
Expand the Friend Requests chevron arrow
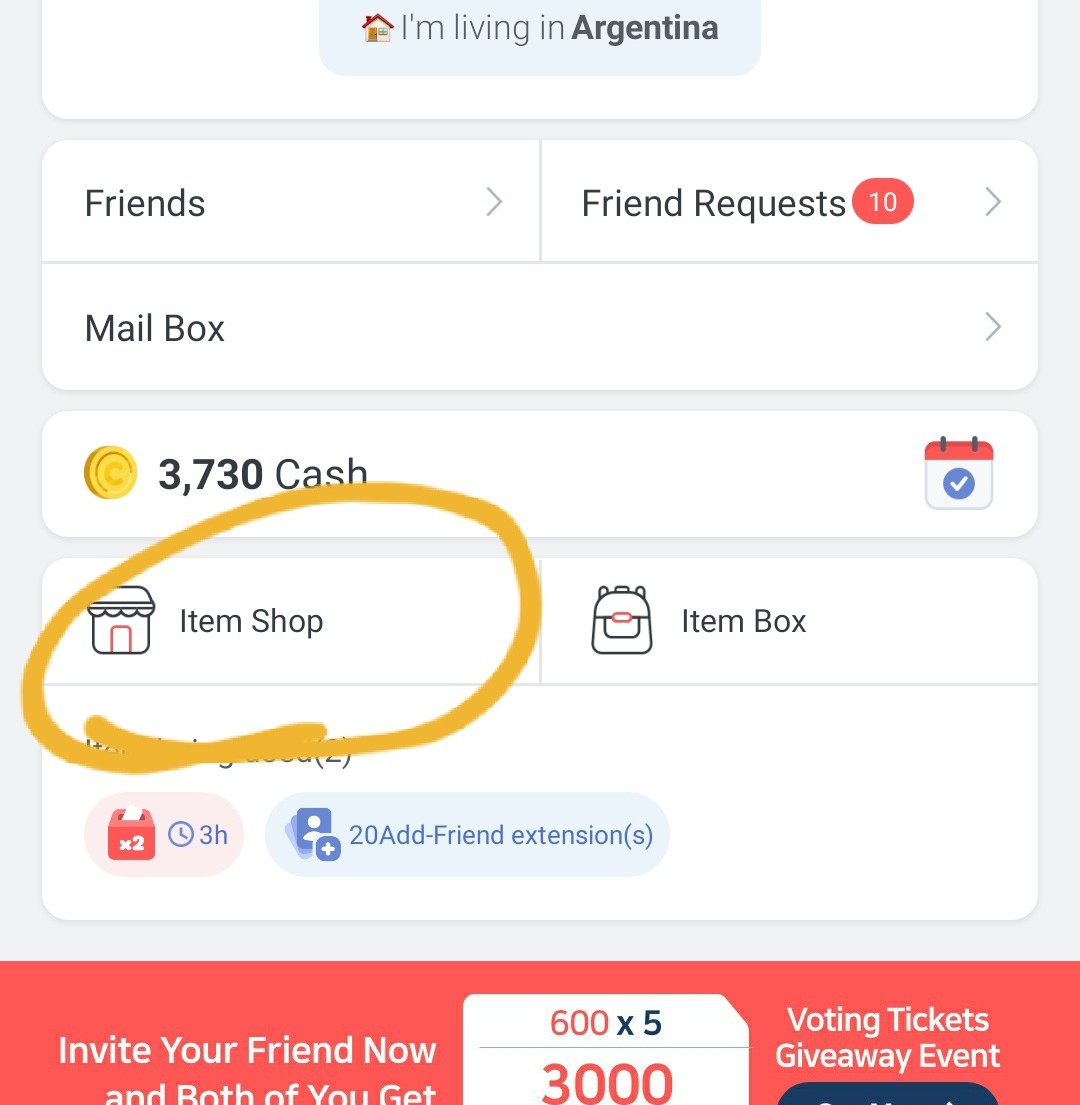pos(992,203)
